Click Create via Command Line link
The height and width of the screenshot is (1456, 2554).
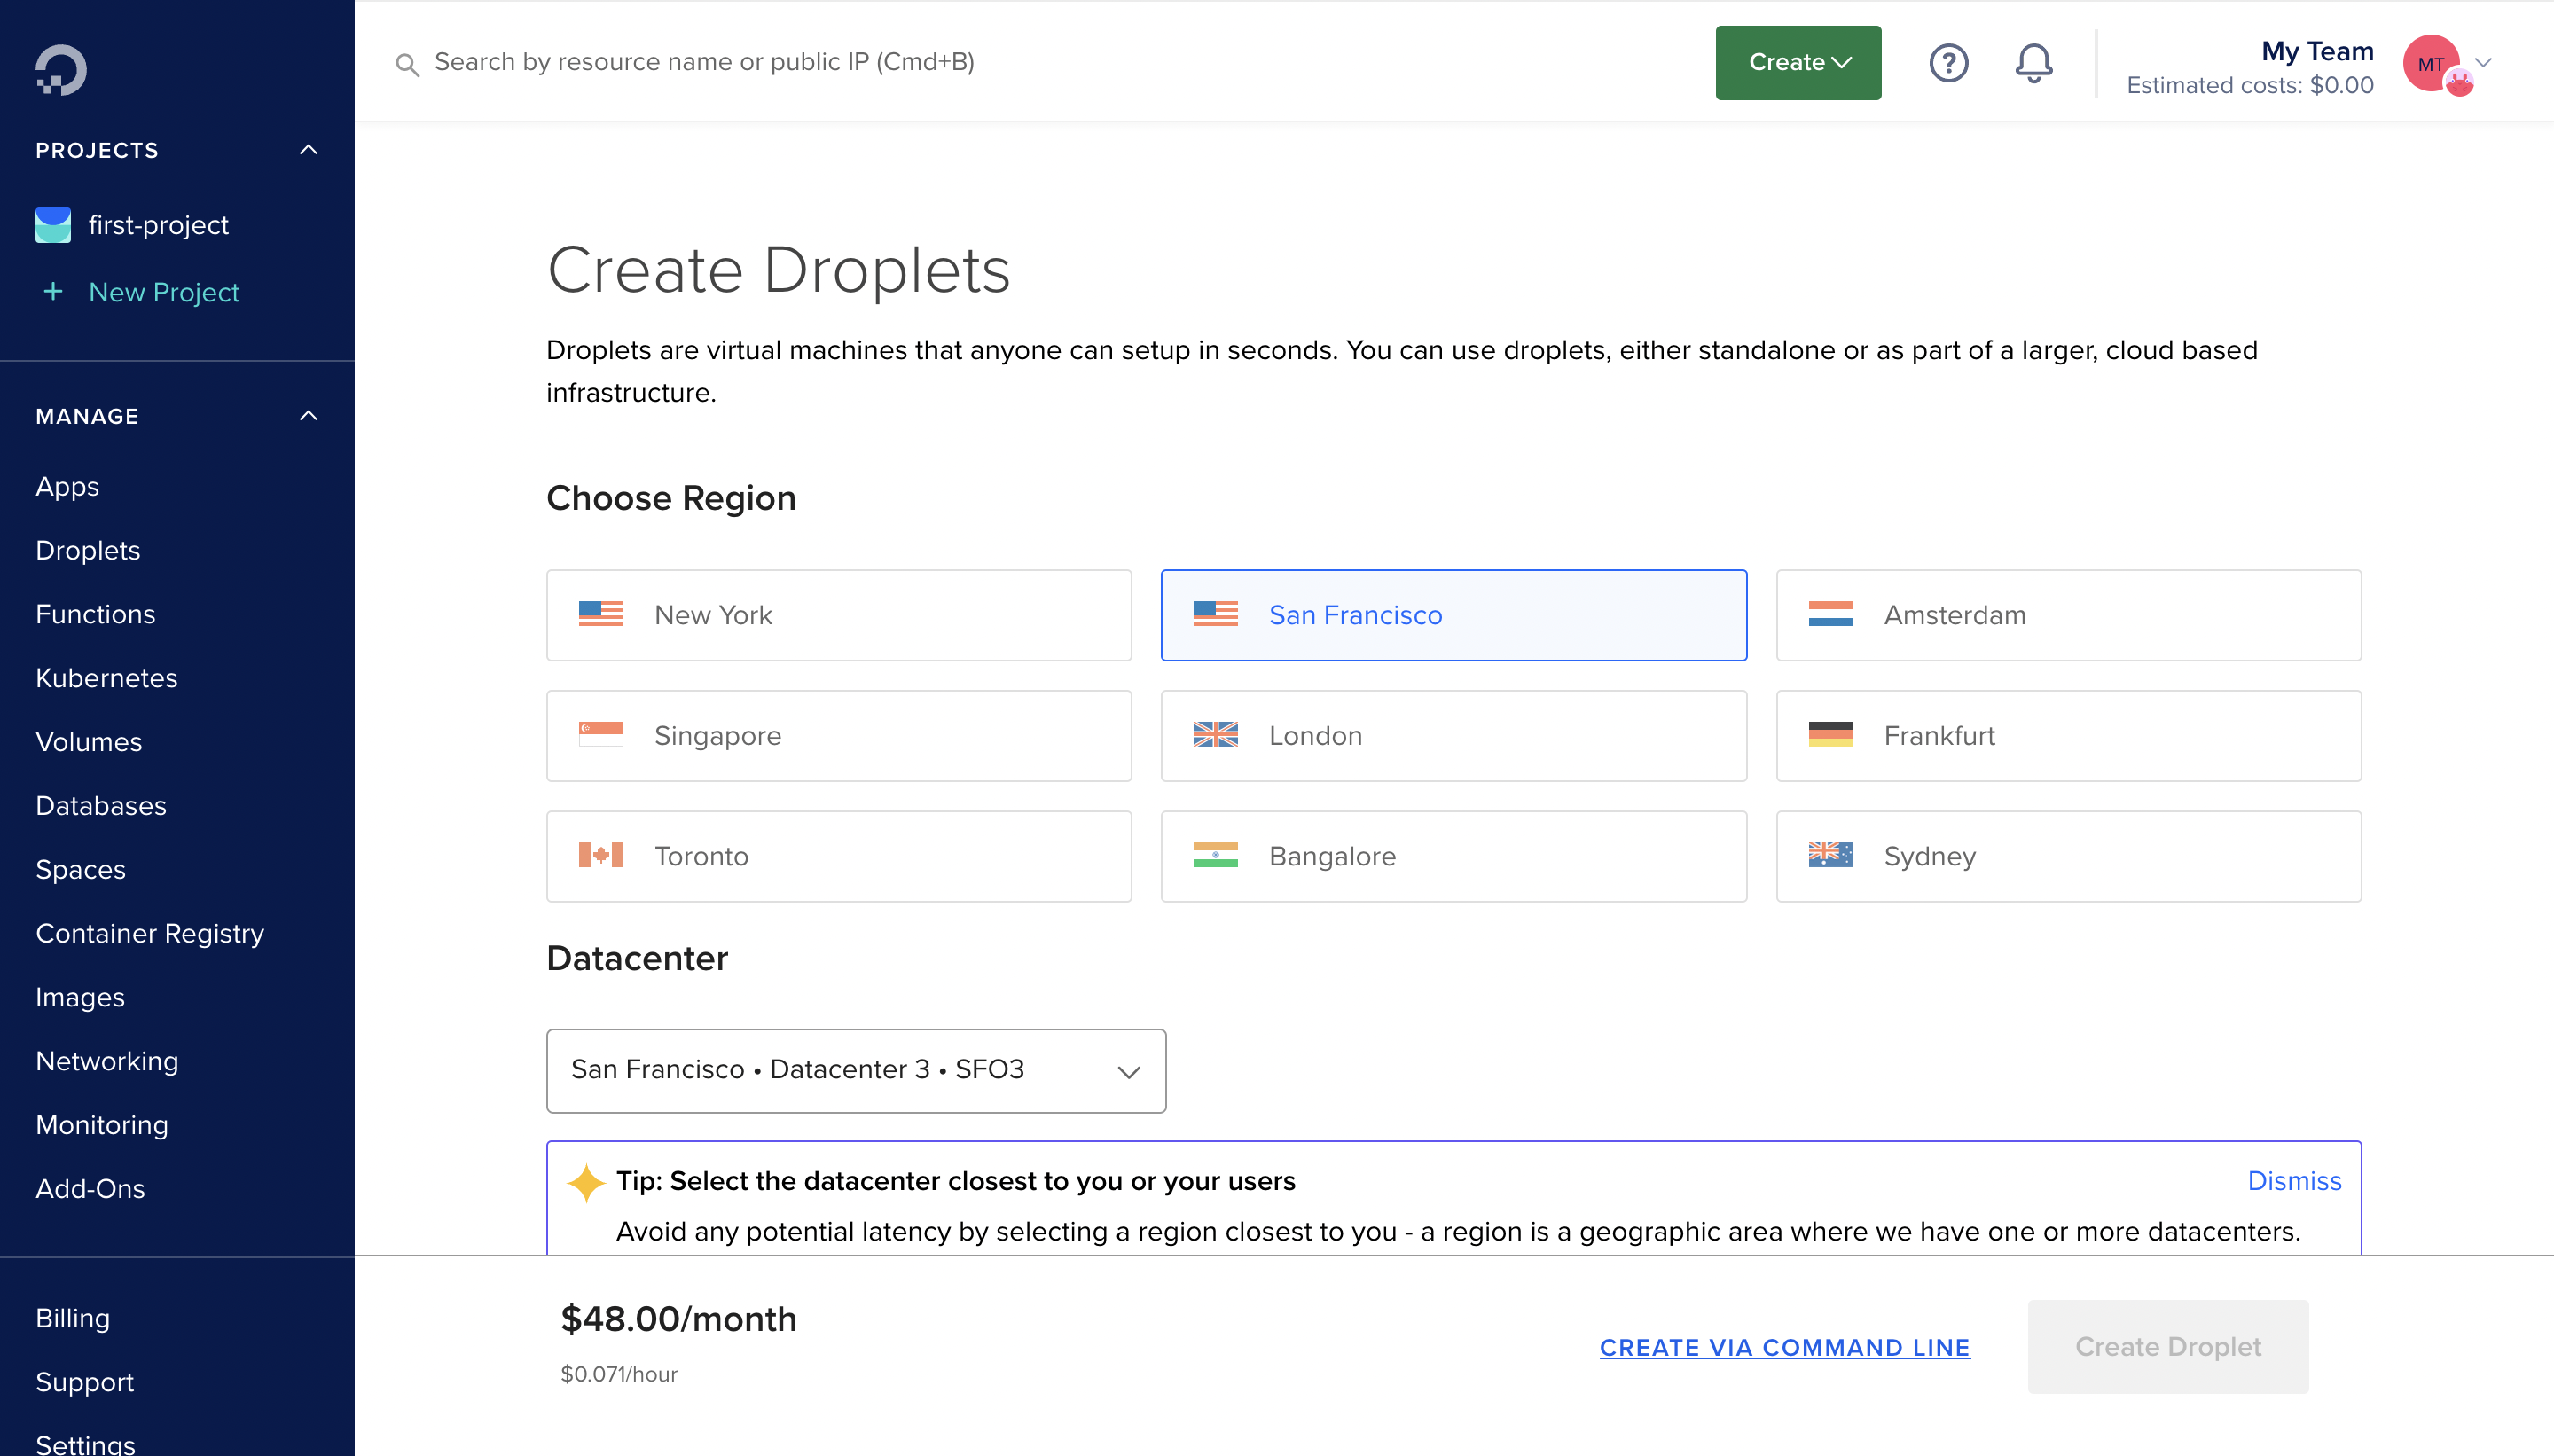[1784, 1347]
